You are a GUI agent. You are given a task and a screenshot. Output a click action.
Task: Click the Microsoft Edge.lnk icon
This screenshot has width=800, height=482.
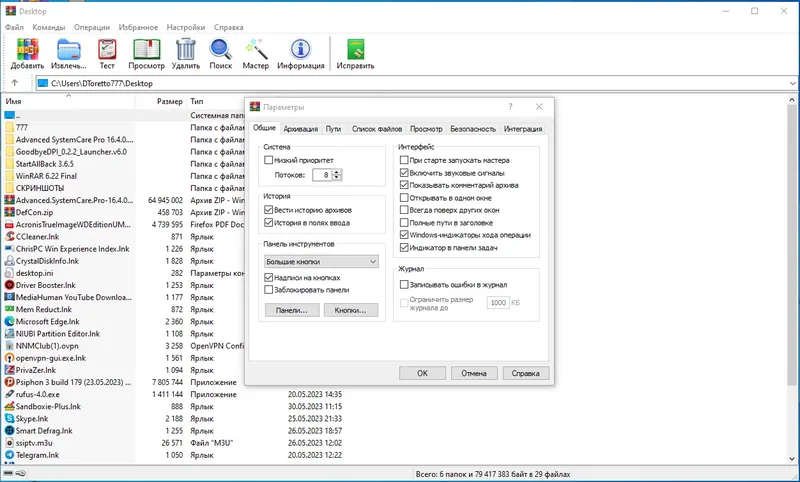tap(9, 321)
